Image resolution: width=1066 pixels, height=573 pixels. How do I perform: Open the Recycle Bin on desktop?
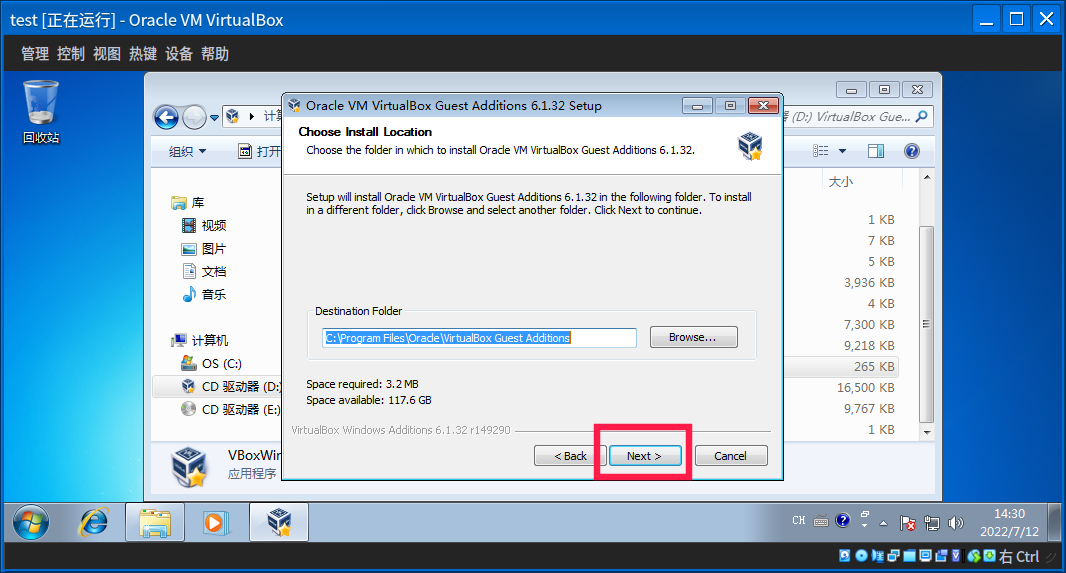tap(41, 110)
